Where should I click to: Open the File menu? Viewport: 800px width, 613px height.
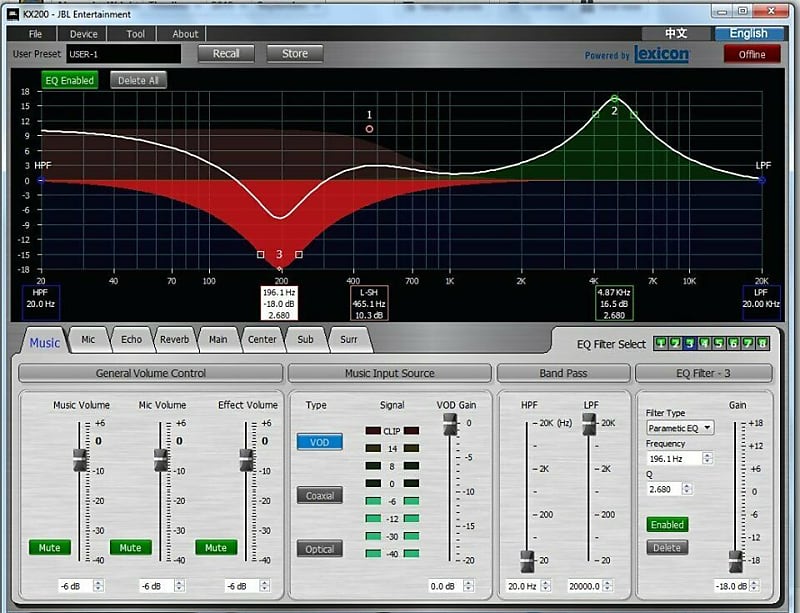(36, 34)
